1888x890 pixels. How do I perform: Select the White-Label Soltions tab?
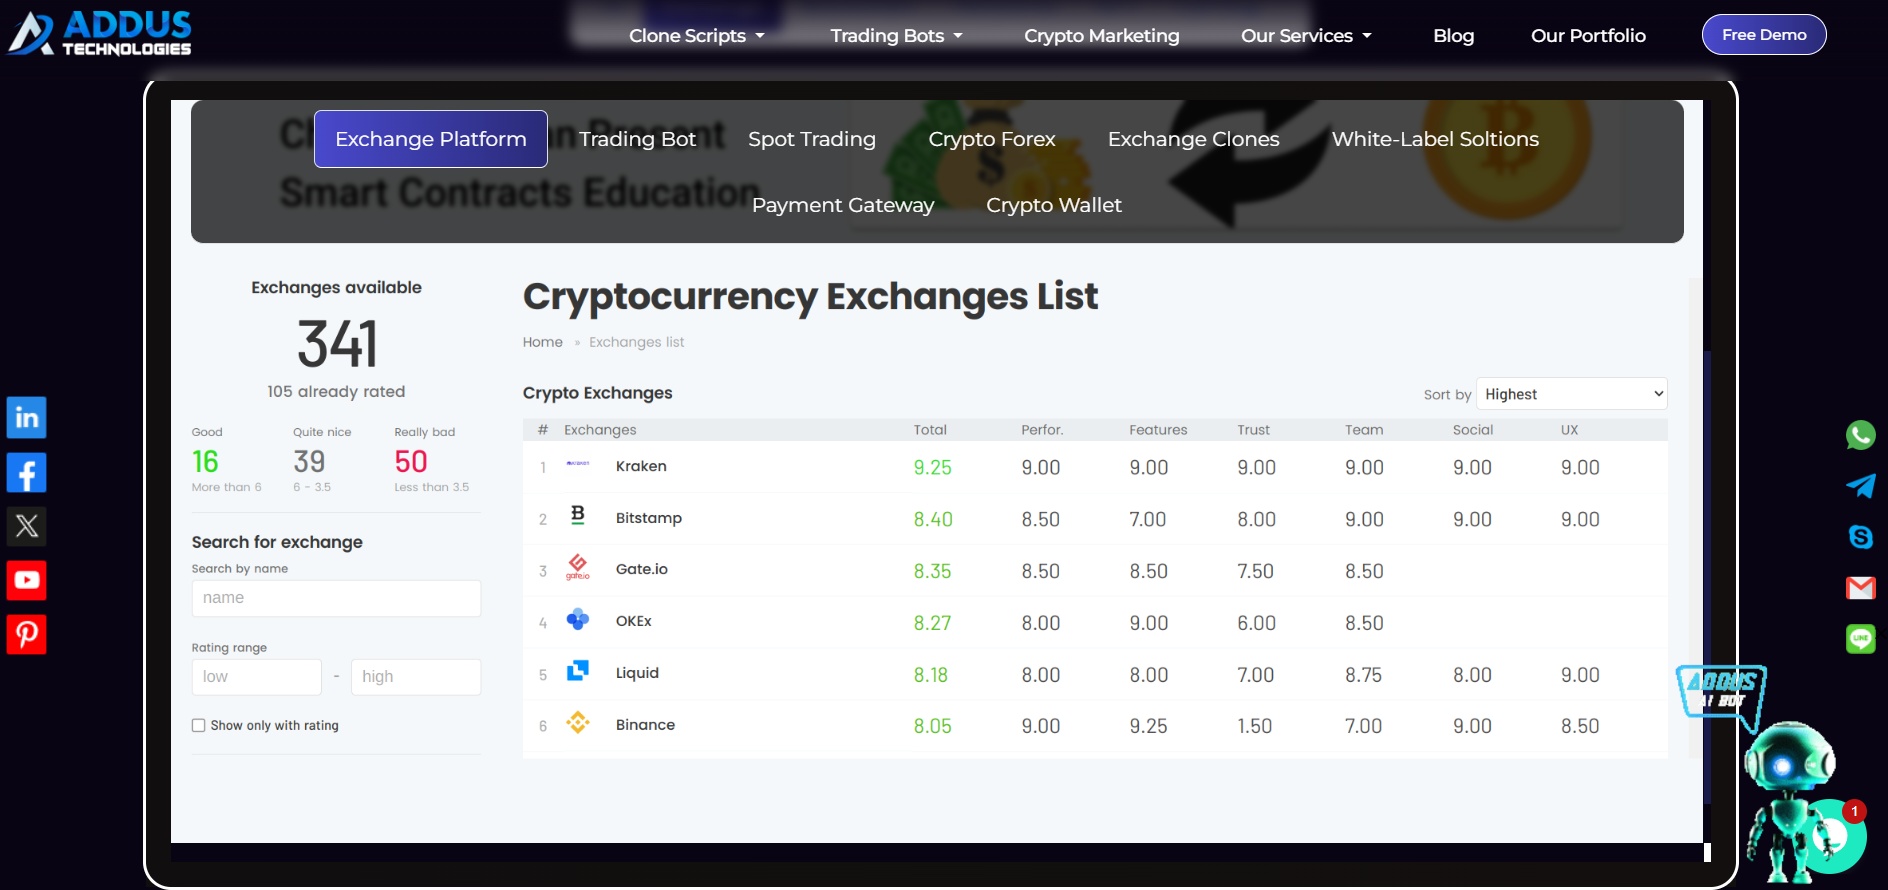tap(1435, 139)
